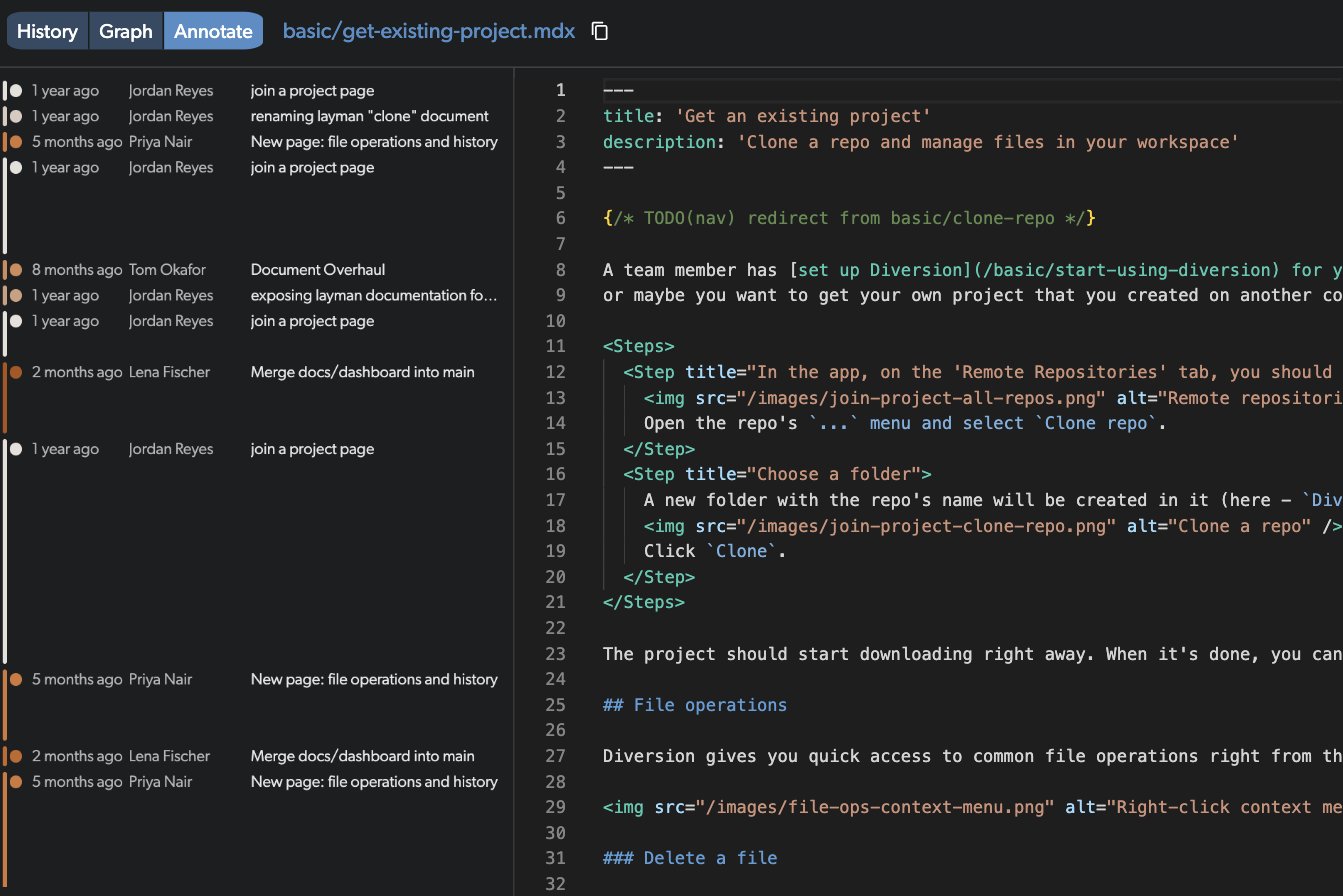Click the 'Open the repo's ... menu' line
The height and width of the screenshot is (896, 1343).
906,423
